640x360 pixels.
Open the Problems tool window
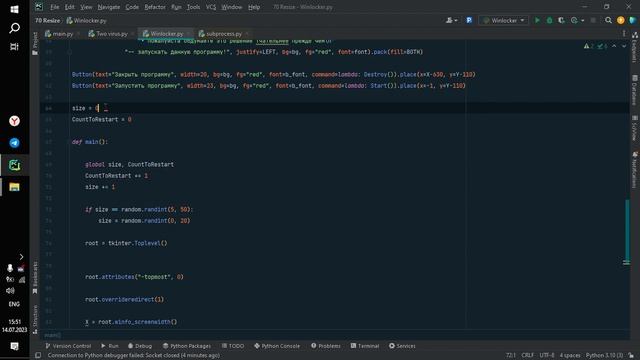(x=325, y=346)
